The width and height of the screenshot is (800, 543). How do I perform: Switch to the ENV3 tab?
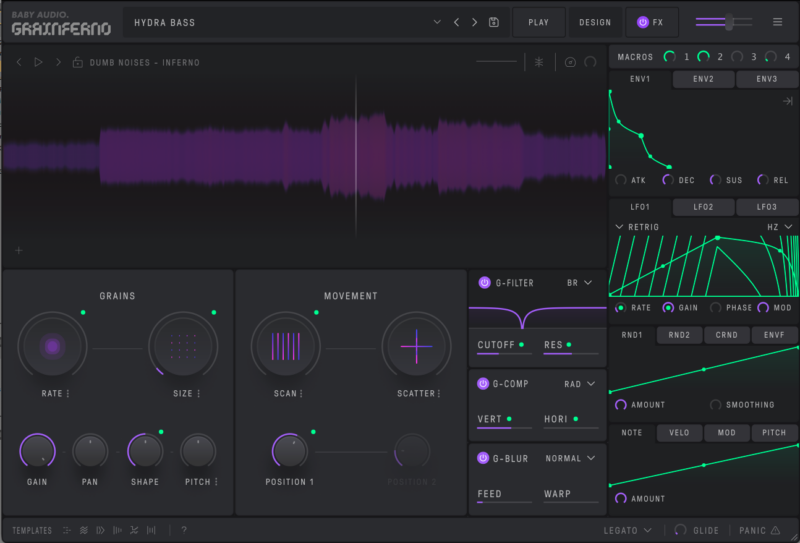[767, 79]
